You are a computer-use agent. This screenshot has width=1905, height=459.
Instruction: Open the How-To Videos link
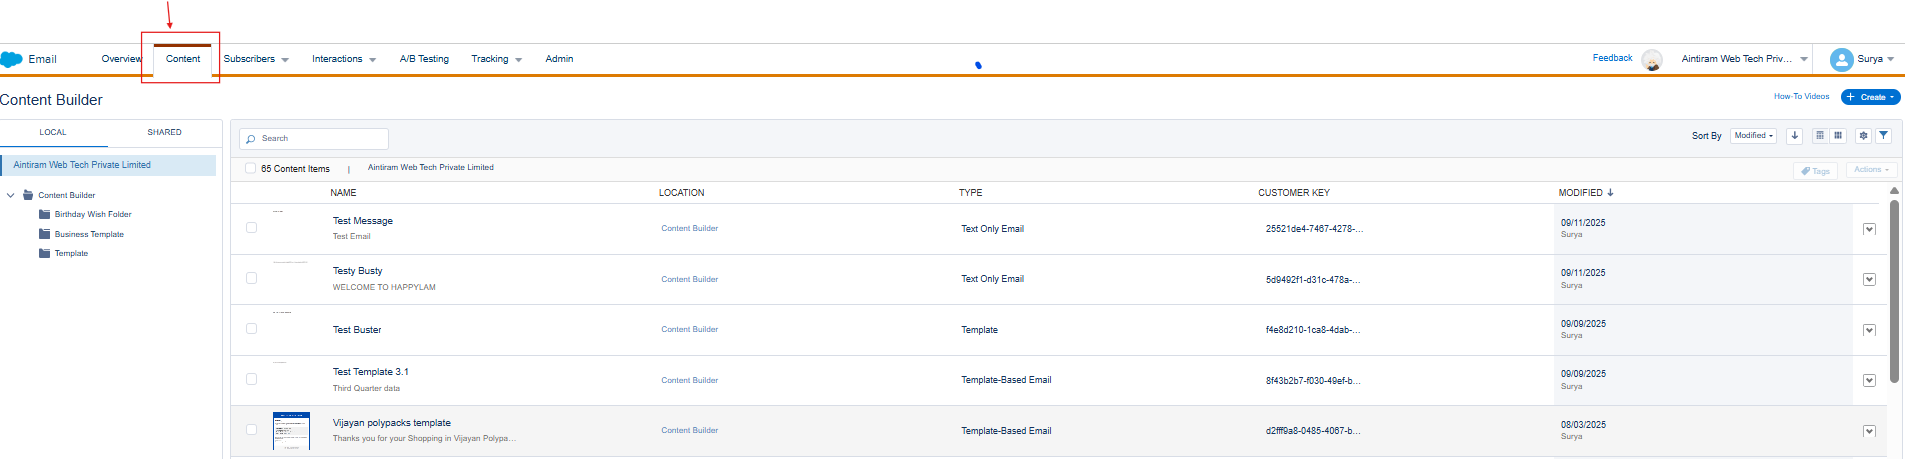coord(1801,97)
